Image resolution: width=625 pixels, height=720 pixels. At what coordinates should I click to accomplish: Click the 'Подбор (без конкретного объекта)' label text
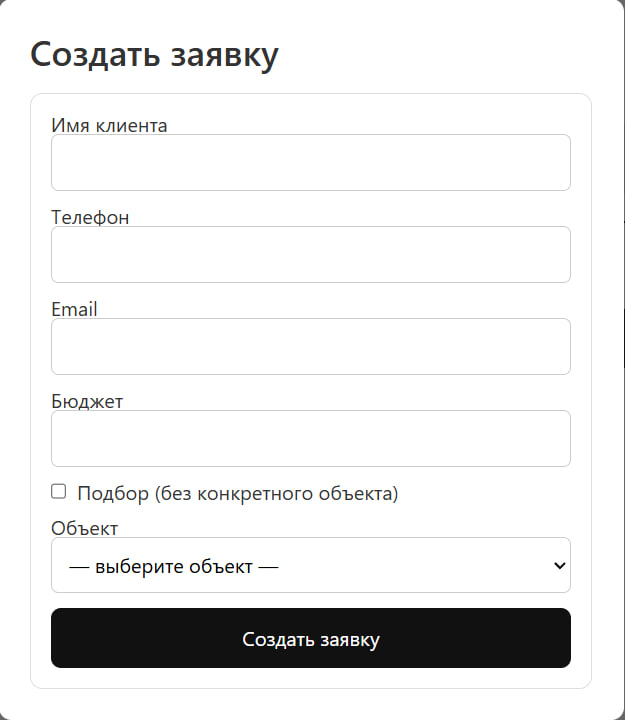(x=237, y=493)
